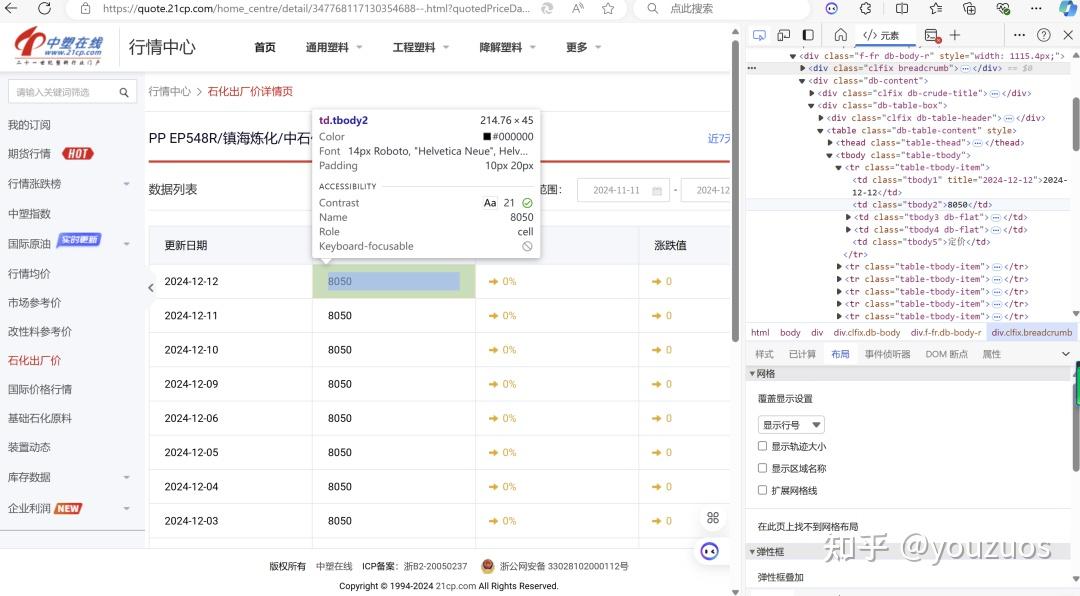Select the td tbody2 8050 DOM node
The width and height of the screenshot is (1080, 596).
[x=922, y=205]
